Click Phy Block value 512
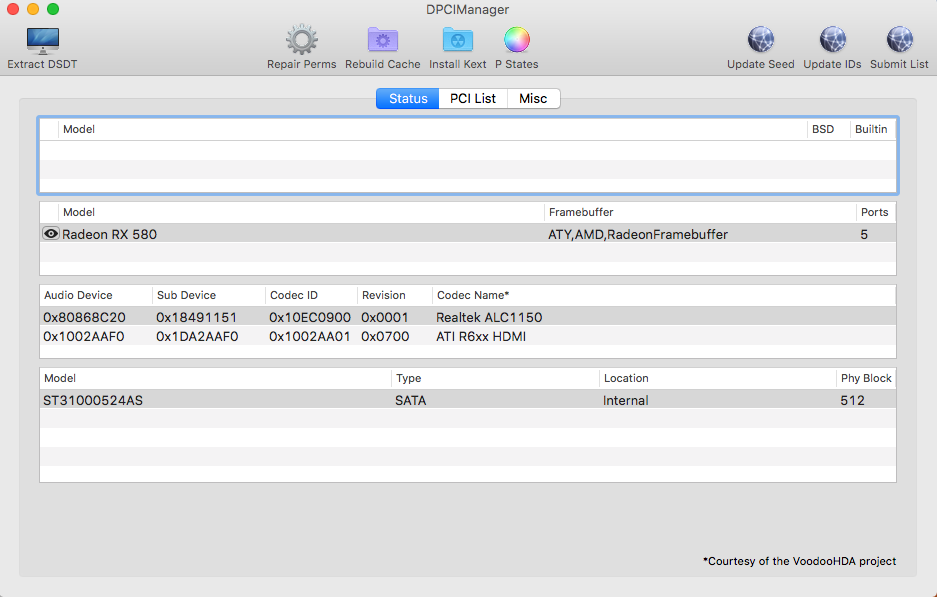The height and width of the screenshot is (597, 937). coord(852,400)
